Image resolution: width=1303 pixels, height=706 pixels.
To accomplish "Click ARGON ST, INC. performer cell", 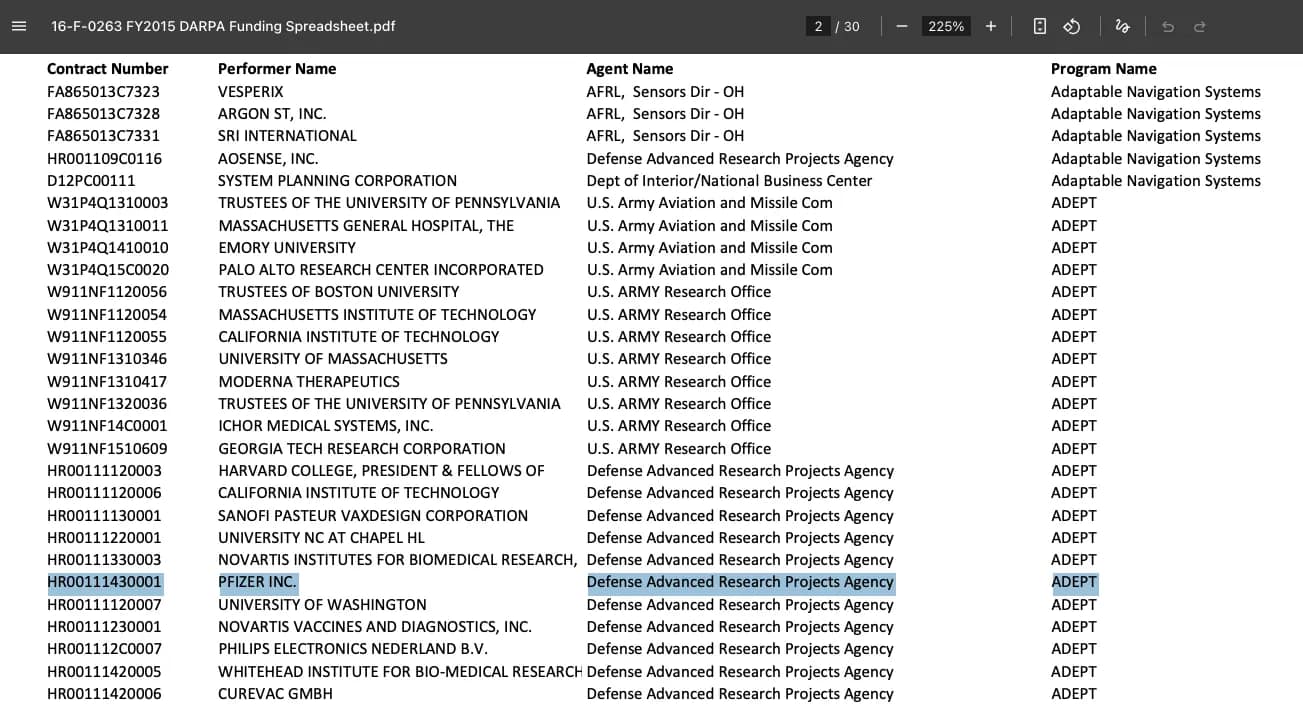I will point(272,114).
